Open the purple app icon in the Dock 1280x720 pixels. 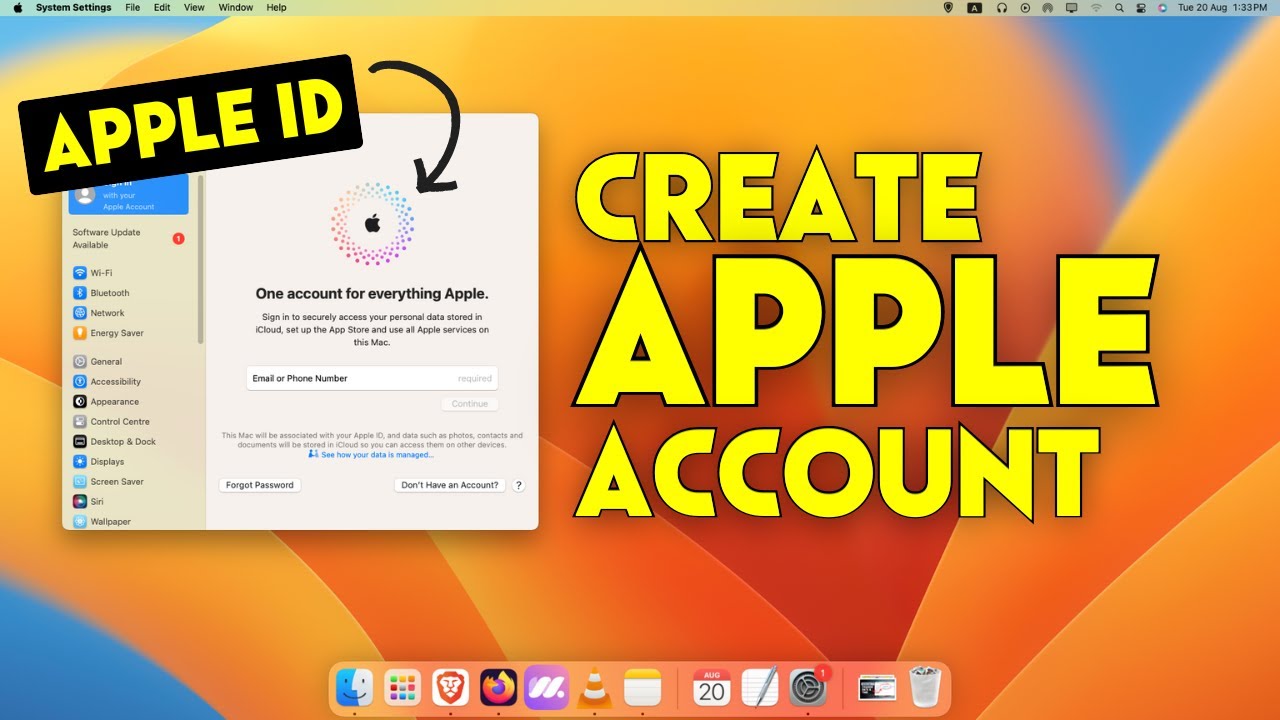tap(546, 688)
